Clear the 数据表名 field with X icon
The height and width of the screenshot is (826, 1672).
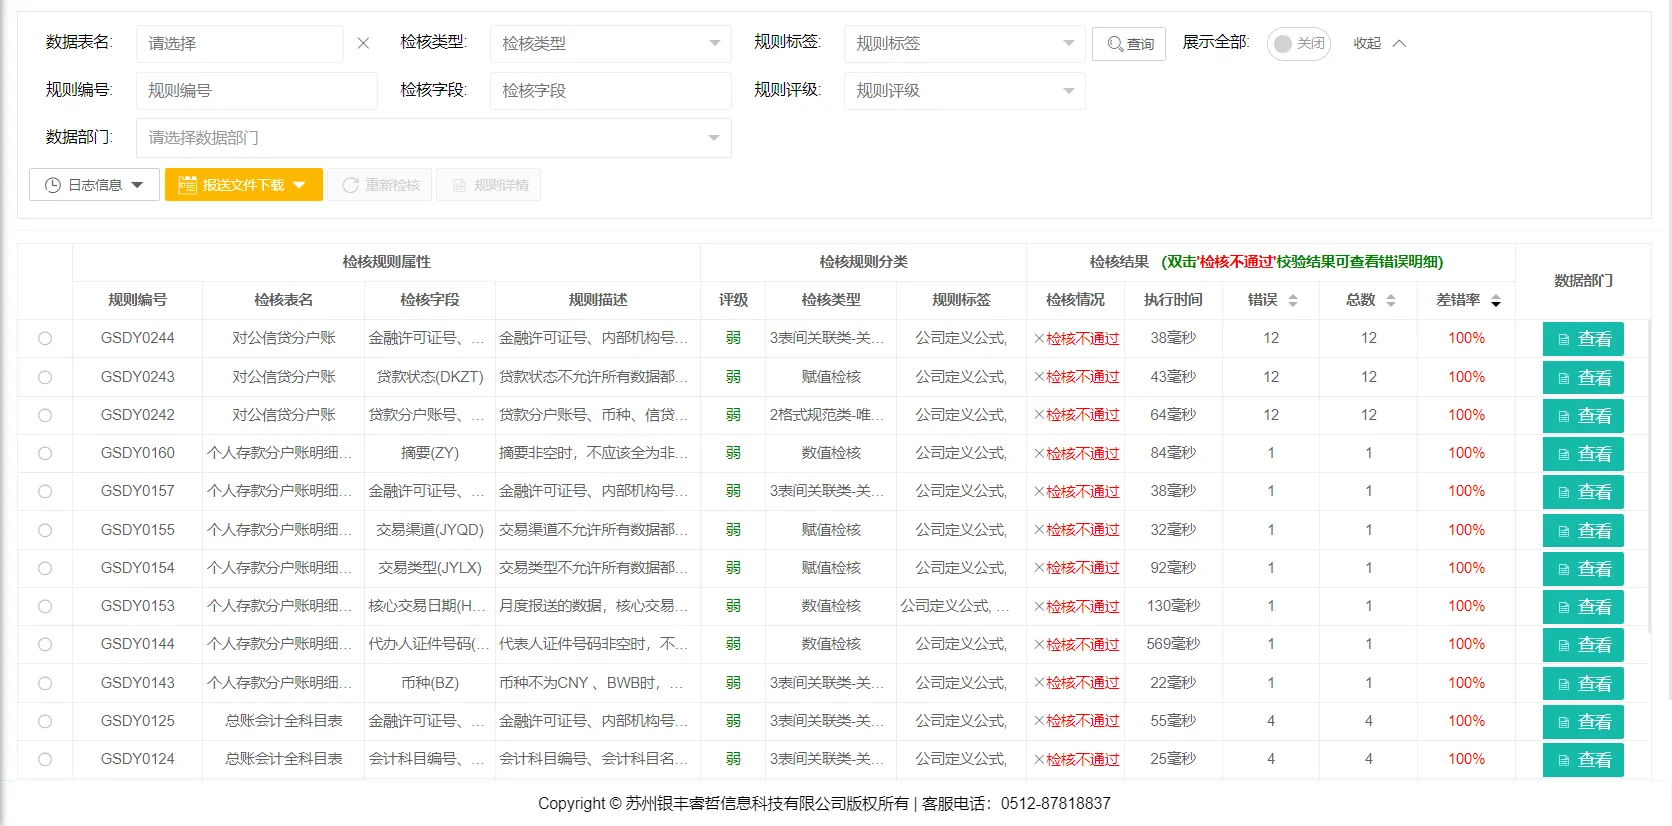[x=363, y=44]
